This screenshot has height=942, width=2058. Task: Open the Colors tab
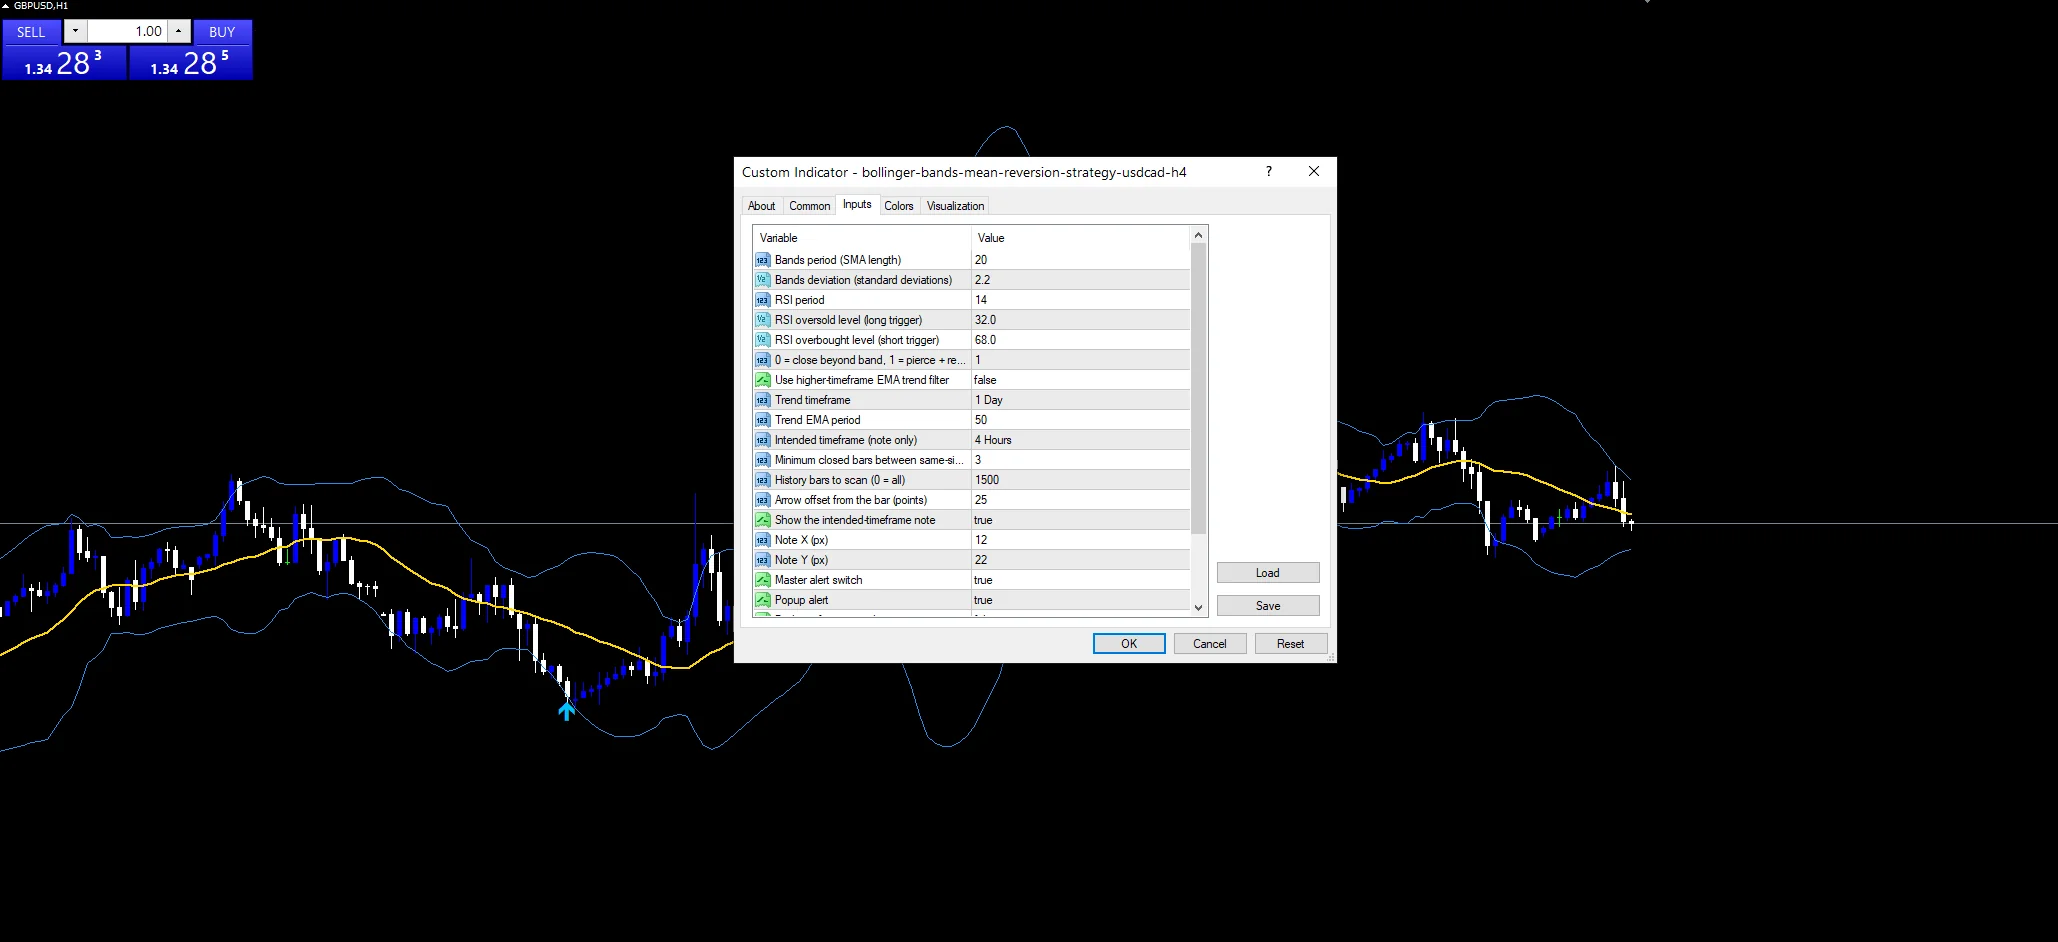click(x=898, y=206)
